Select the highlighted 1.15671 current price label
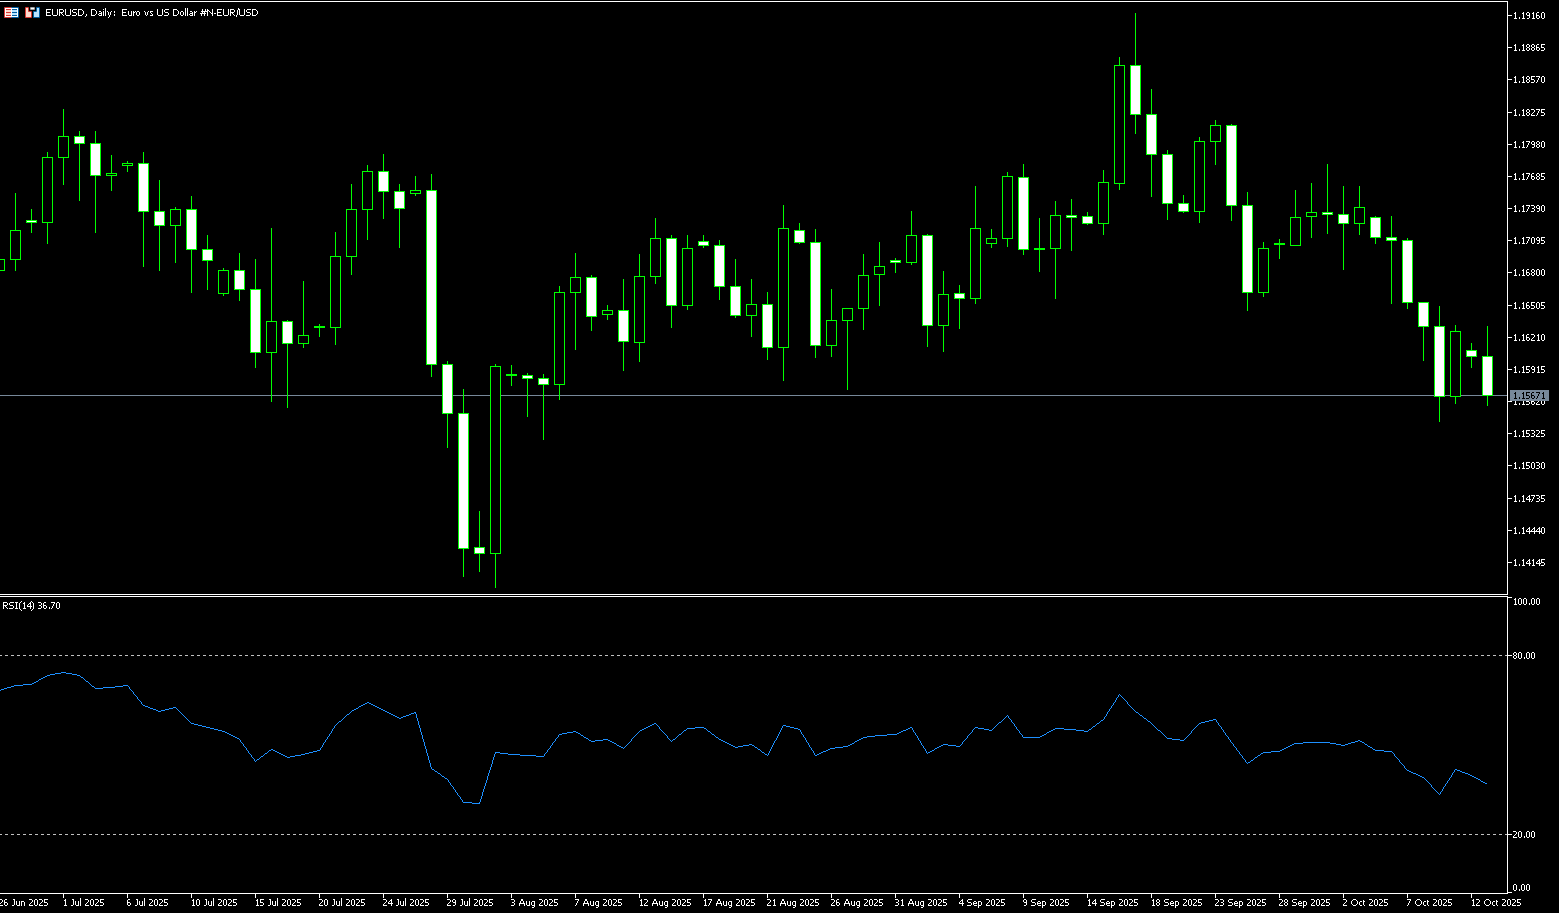1559x913 pixels. (1529, 397)
